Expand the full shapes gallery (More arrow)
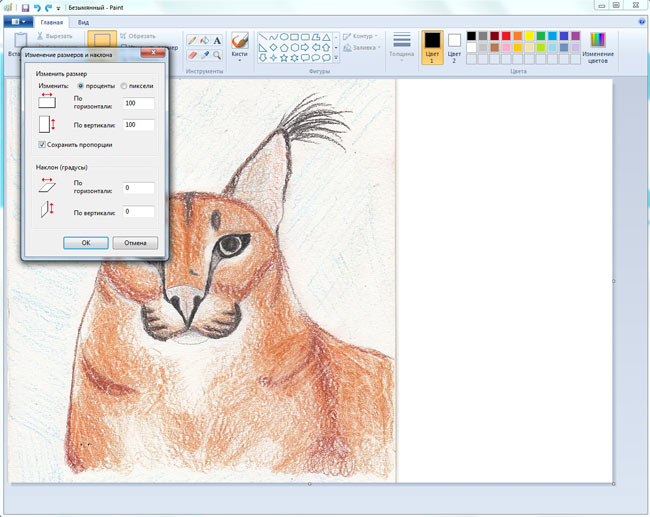The image size is (650, 517). pos(336,58)
